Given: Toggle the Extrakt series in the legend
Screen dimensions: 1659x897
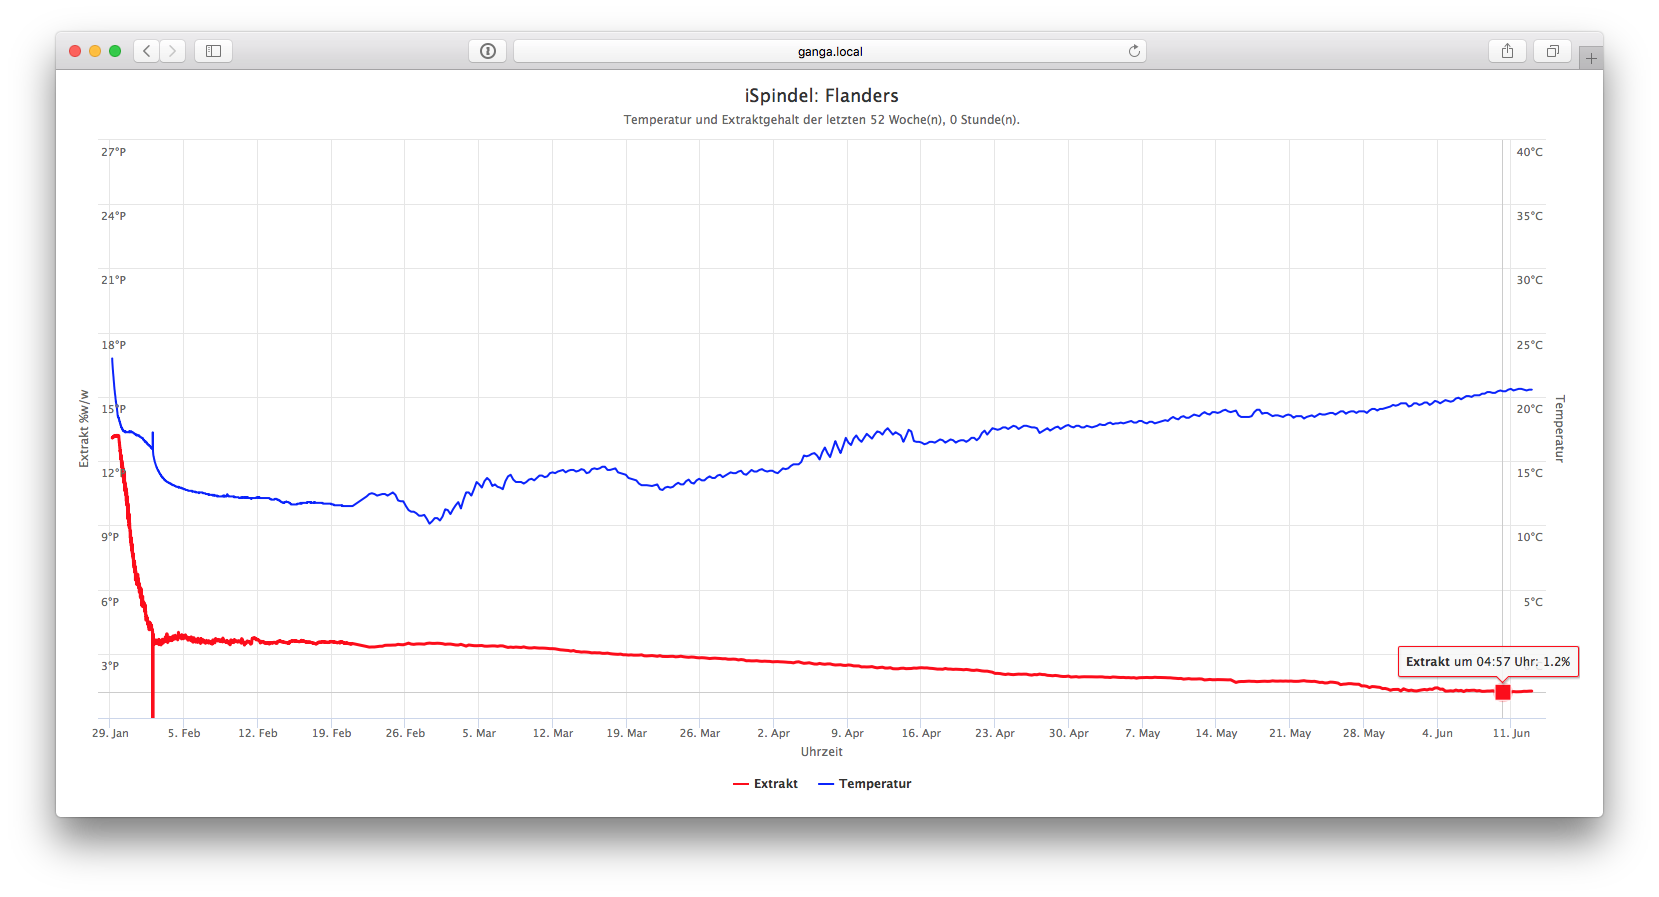Looking at the screenshot, I should pos(775,784).
